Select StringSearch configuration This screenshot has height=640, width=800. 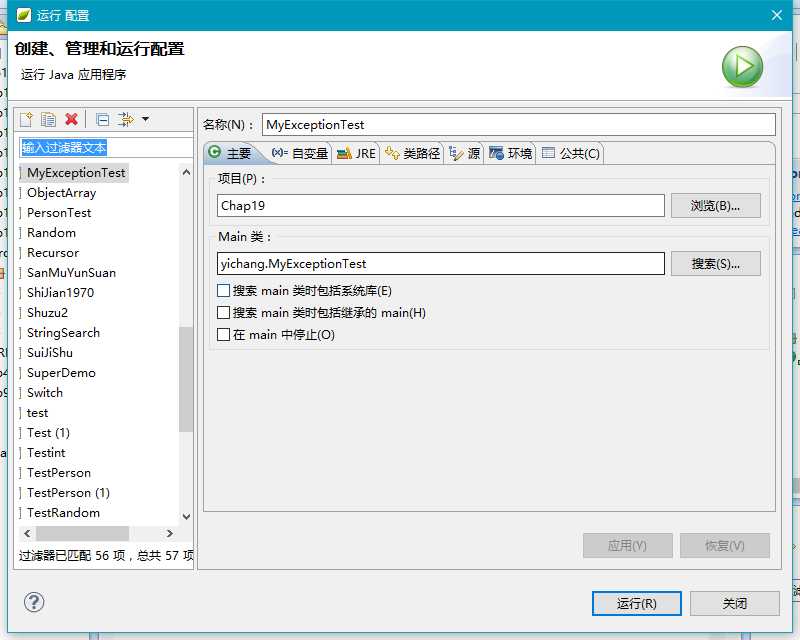(x=63, y=333)
